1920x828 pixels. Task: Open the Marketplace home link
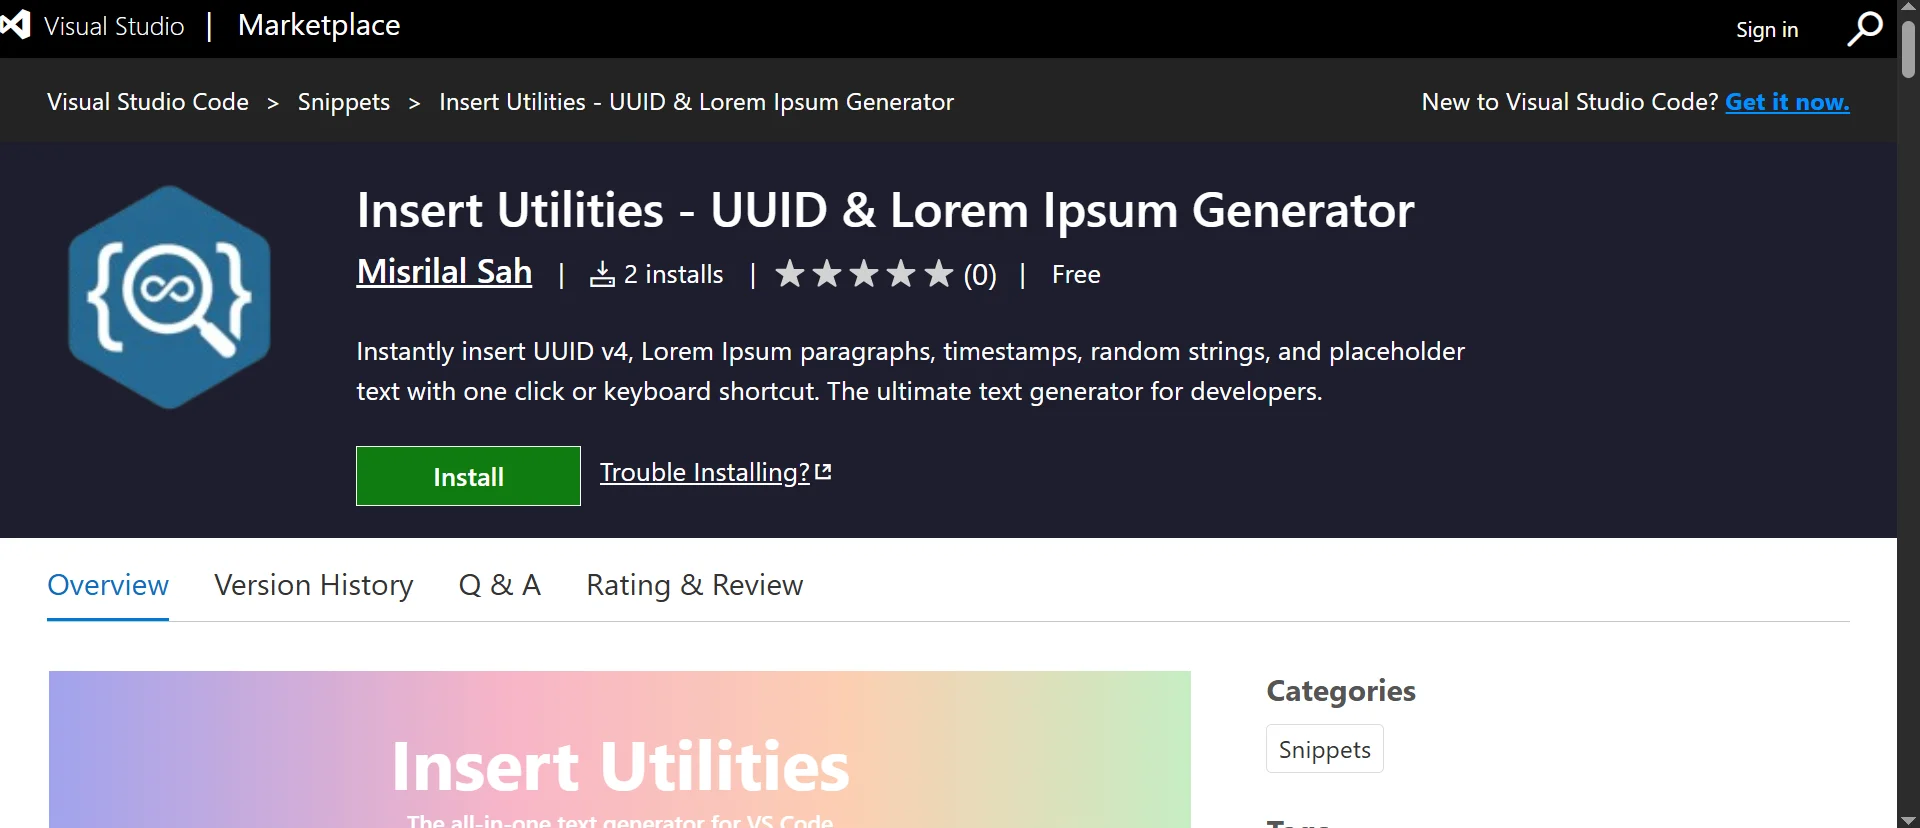pos(319,26)
